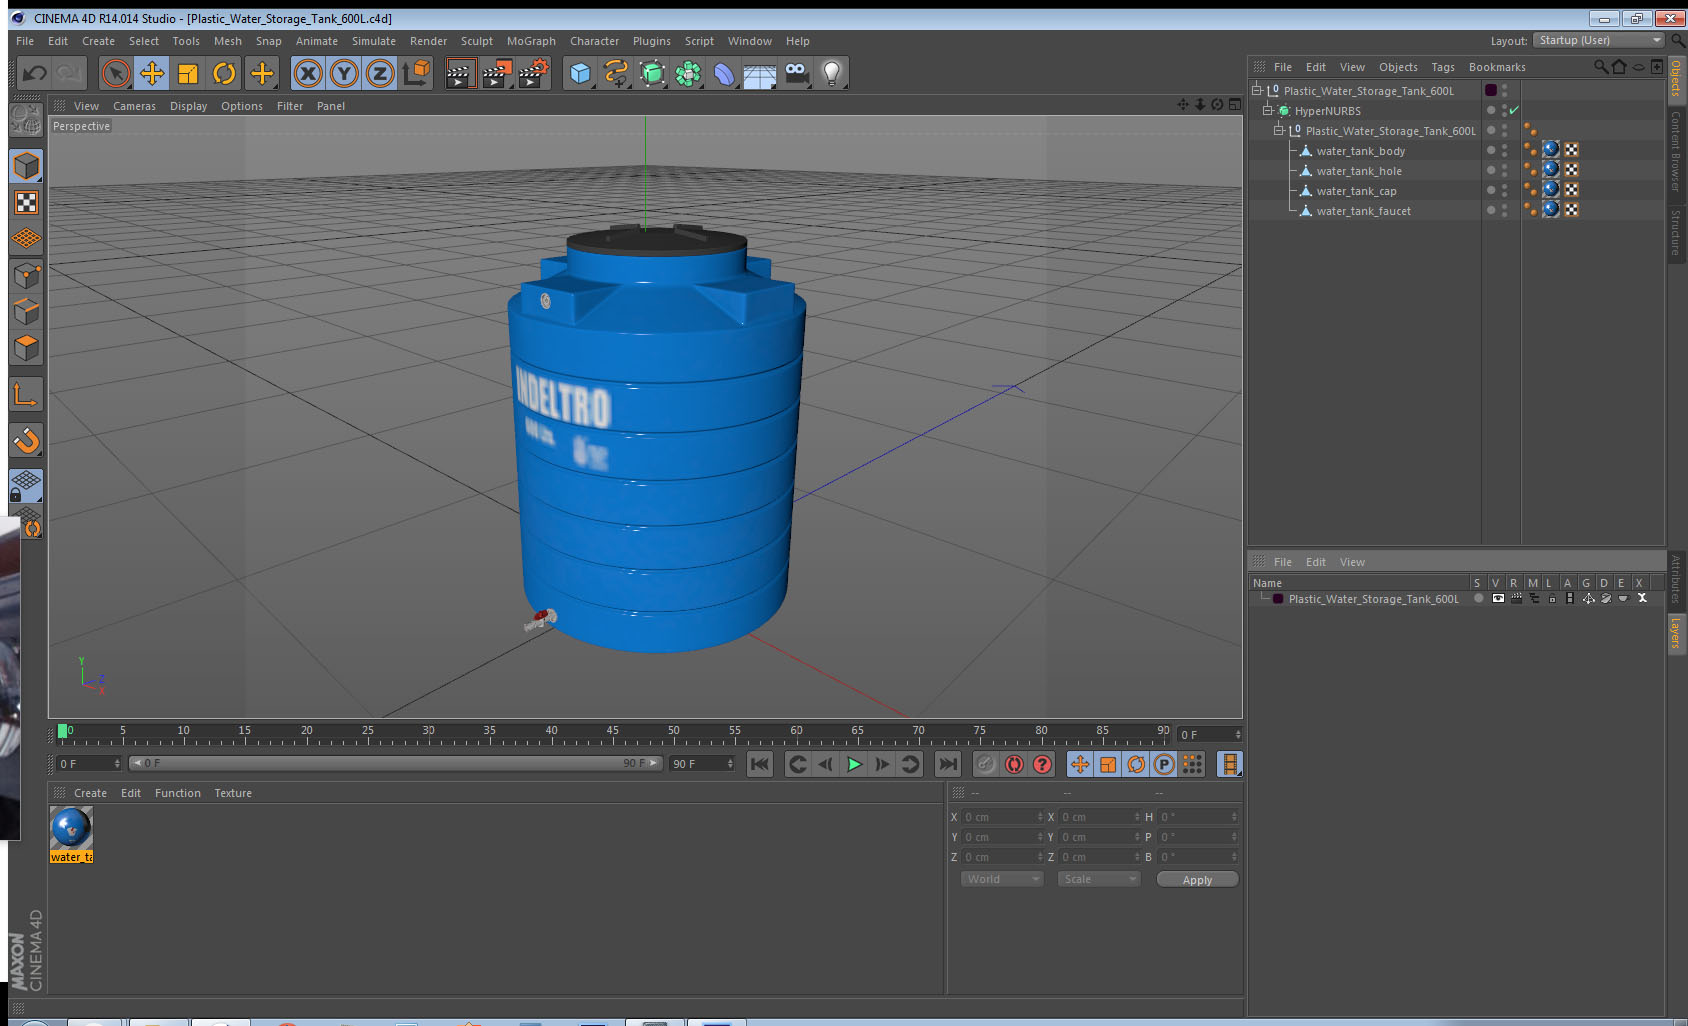Add Cube primitive object icon
The width and height of the screenshot is (1688, 1026).
point(580,73)
